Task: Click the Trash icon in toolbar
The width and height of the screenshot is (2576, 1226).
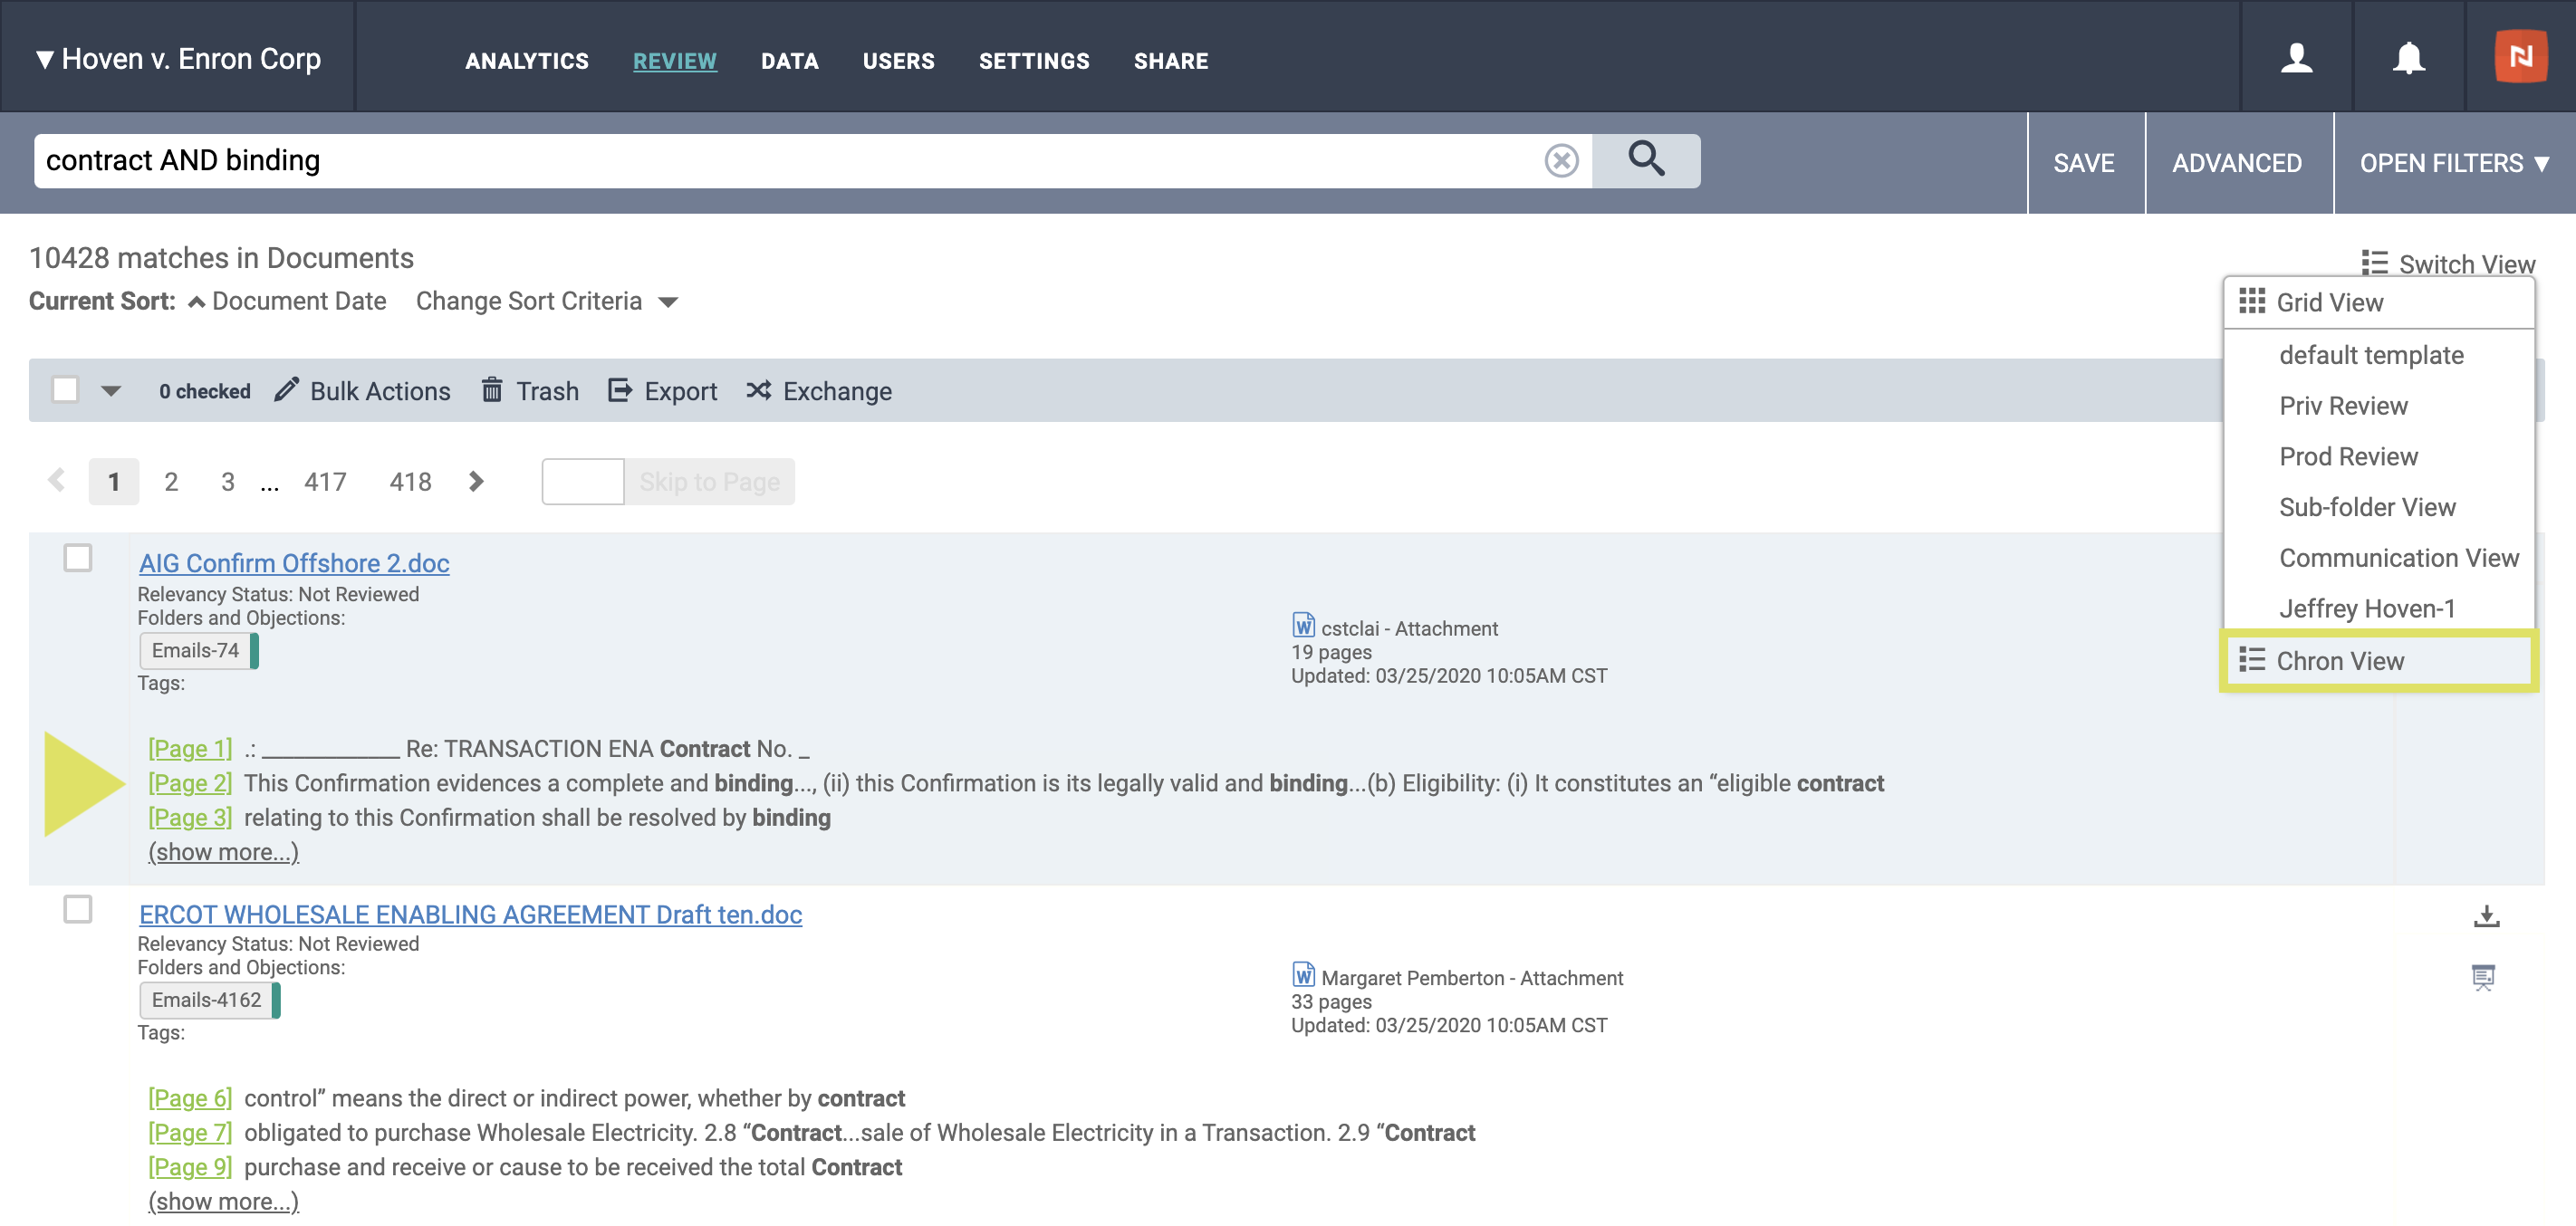Action: [492, 390]
